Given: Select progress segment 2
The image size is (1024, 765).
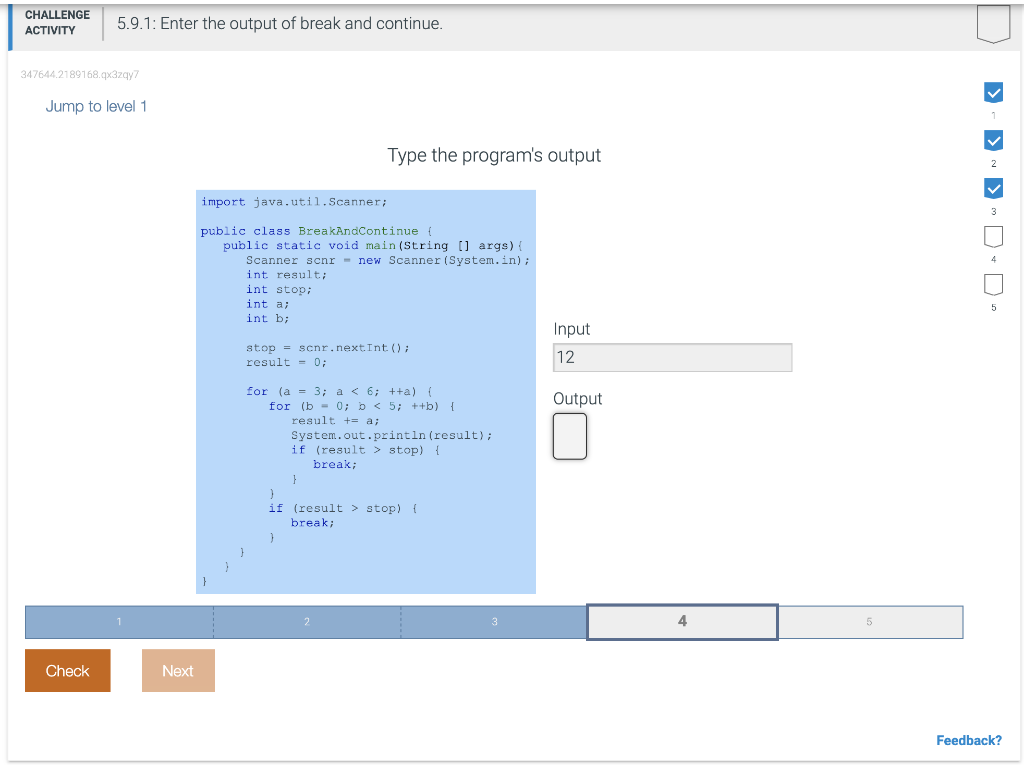Looking at the screenshot, I should pos(306,621).
